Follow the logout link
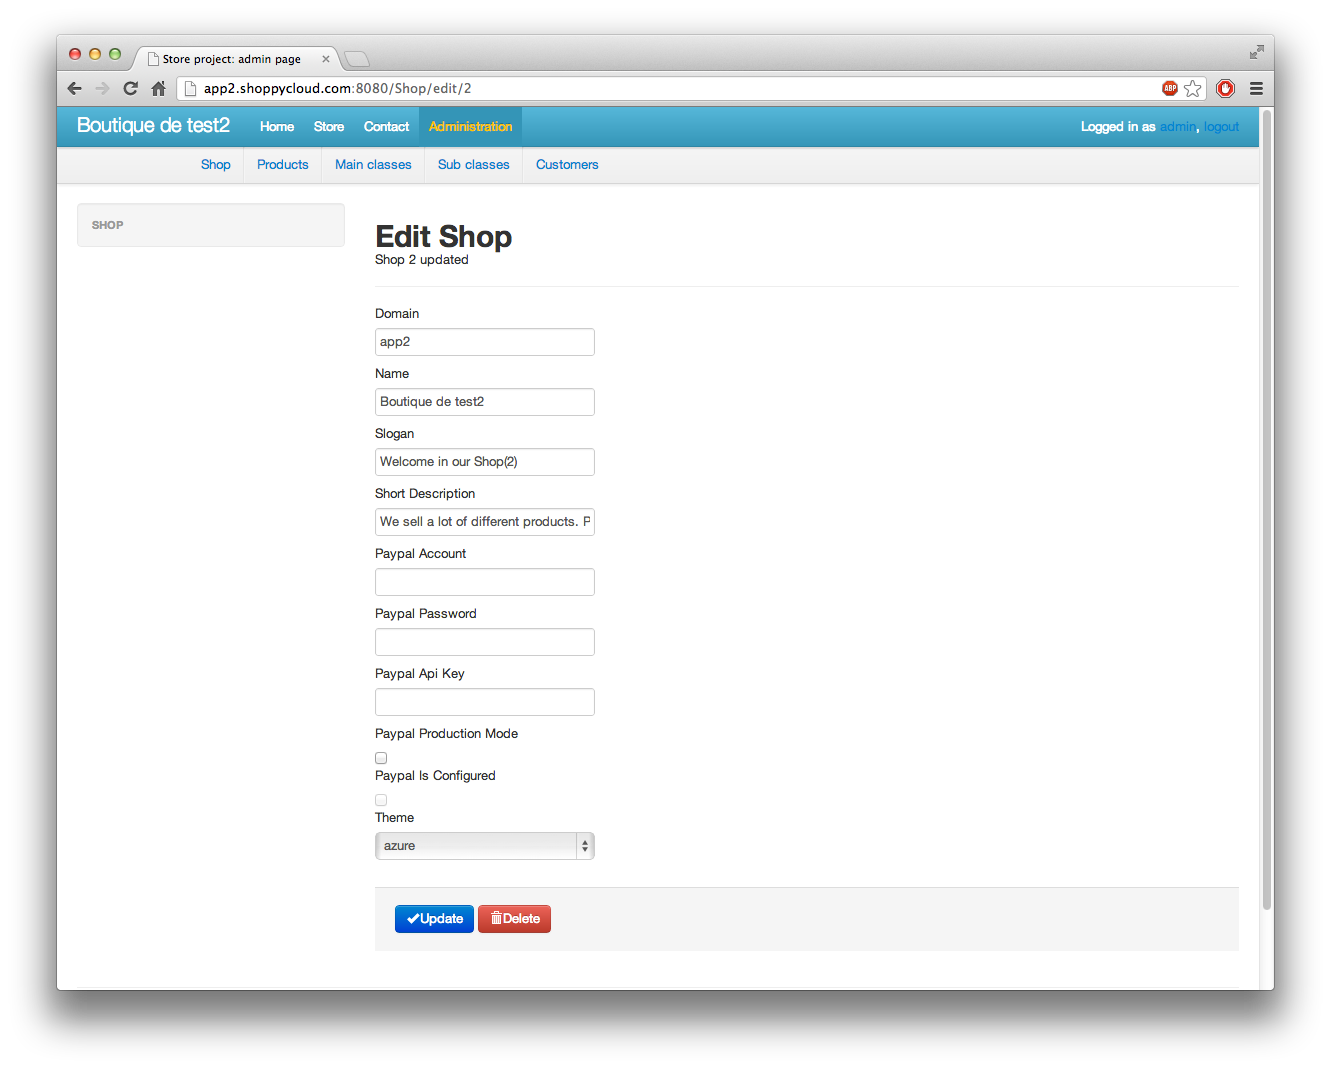The height and width of the screenshot is (1069, 1331). 1220,126
